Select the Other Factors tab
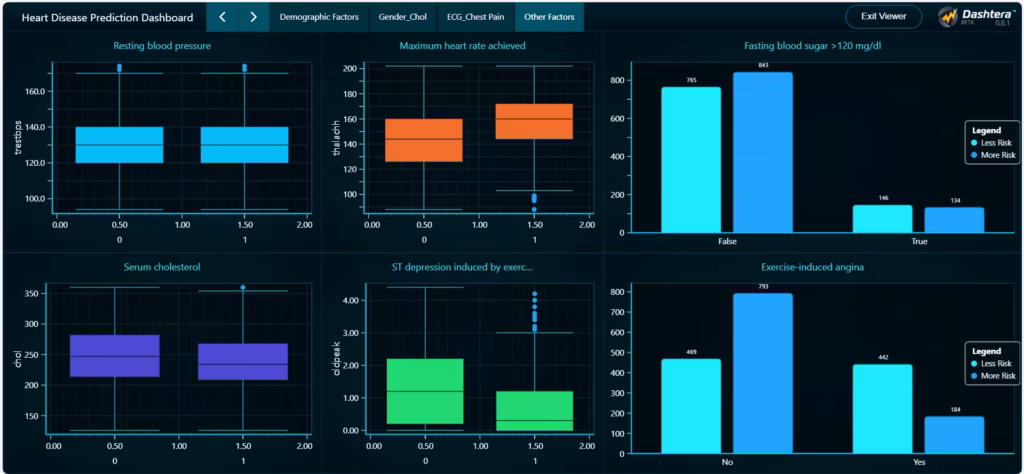The width and height of the screenshot is (1024, 474). pos(549,17)
